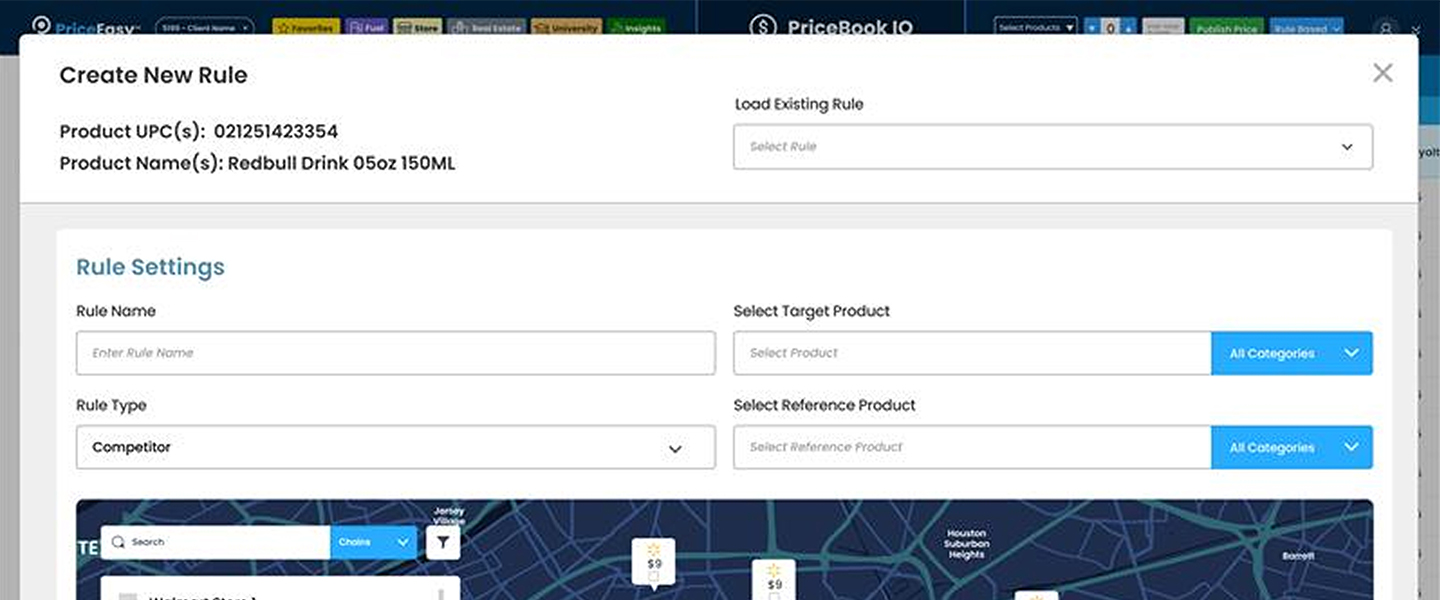Open the Store section
The image size is (1440, 600).
pos(418,27)
